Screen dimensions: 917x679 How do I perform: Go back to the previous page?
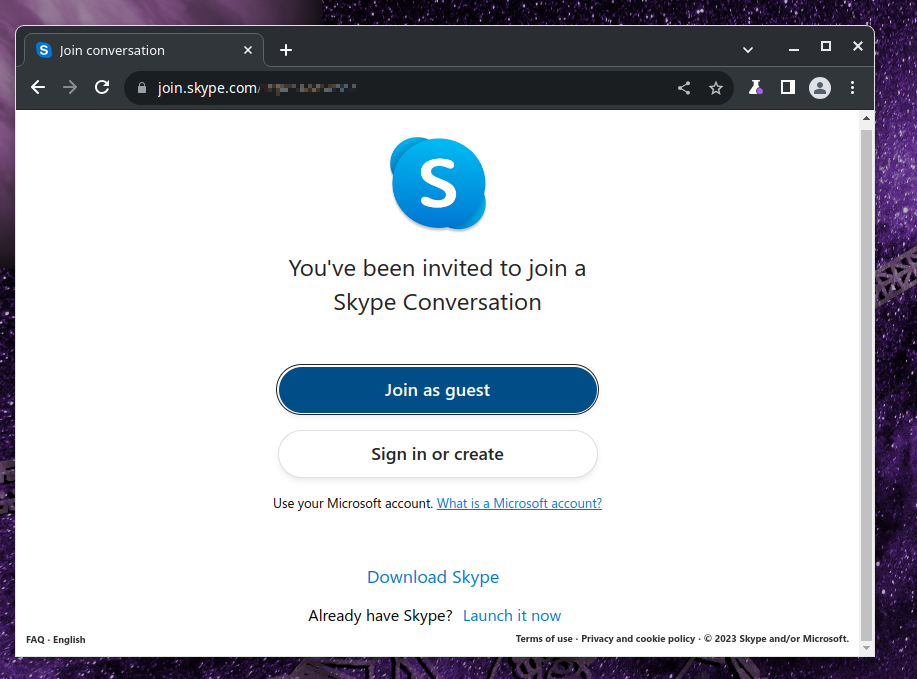tap(38, 88)
